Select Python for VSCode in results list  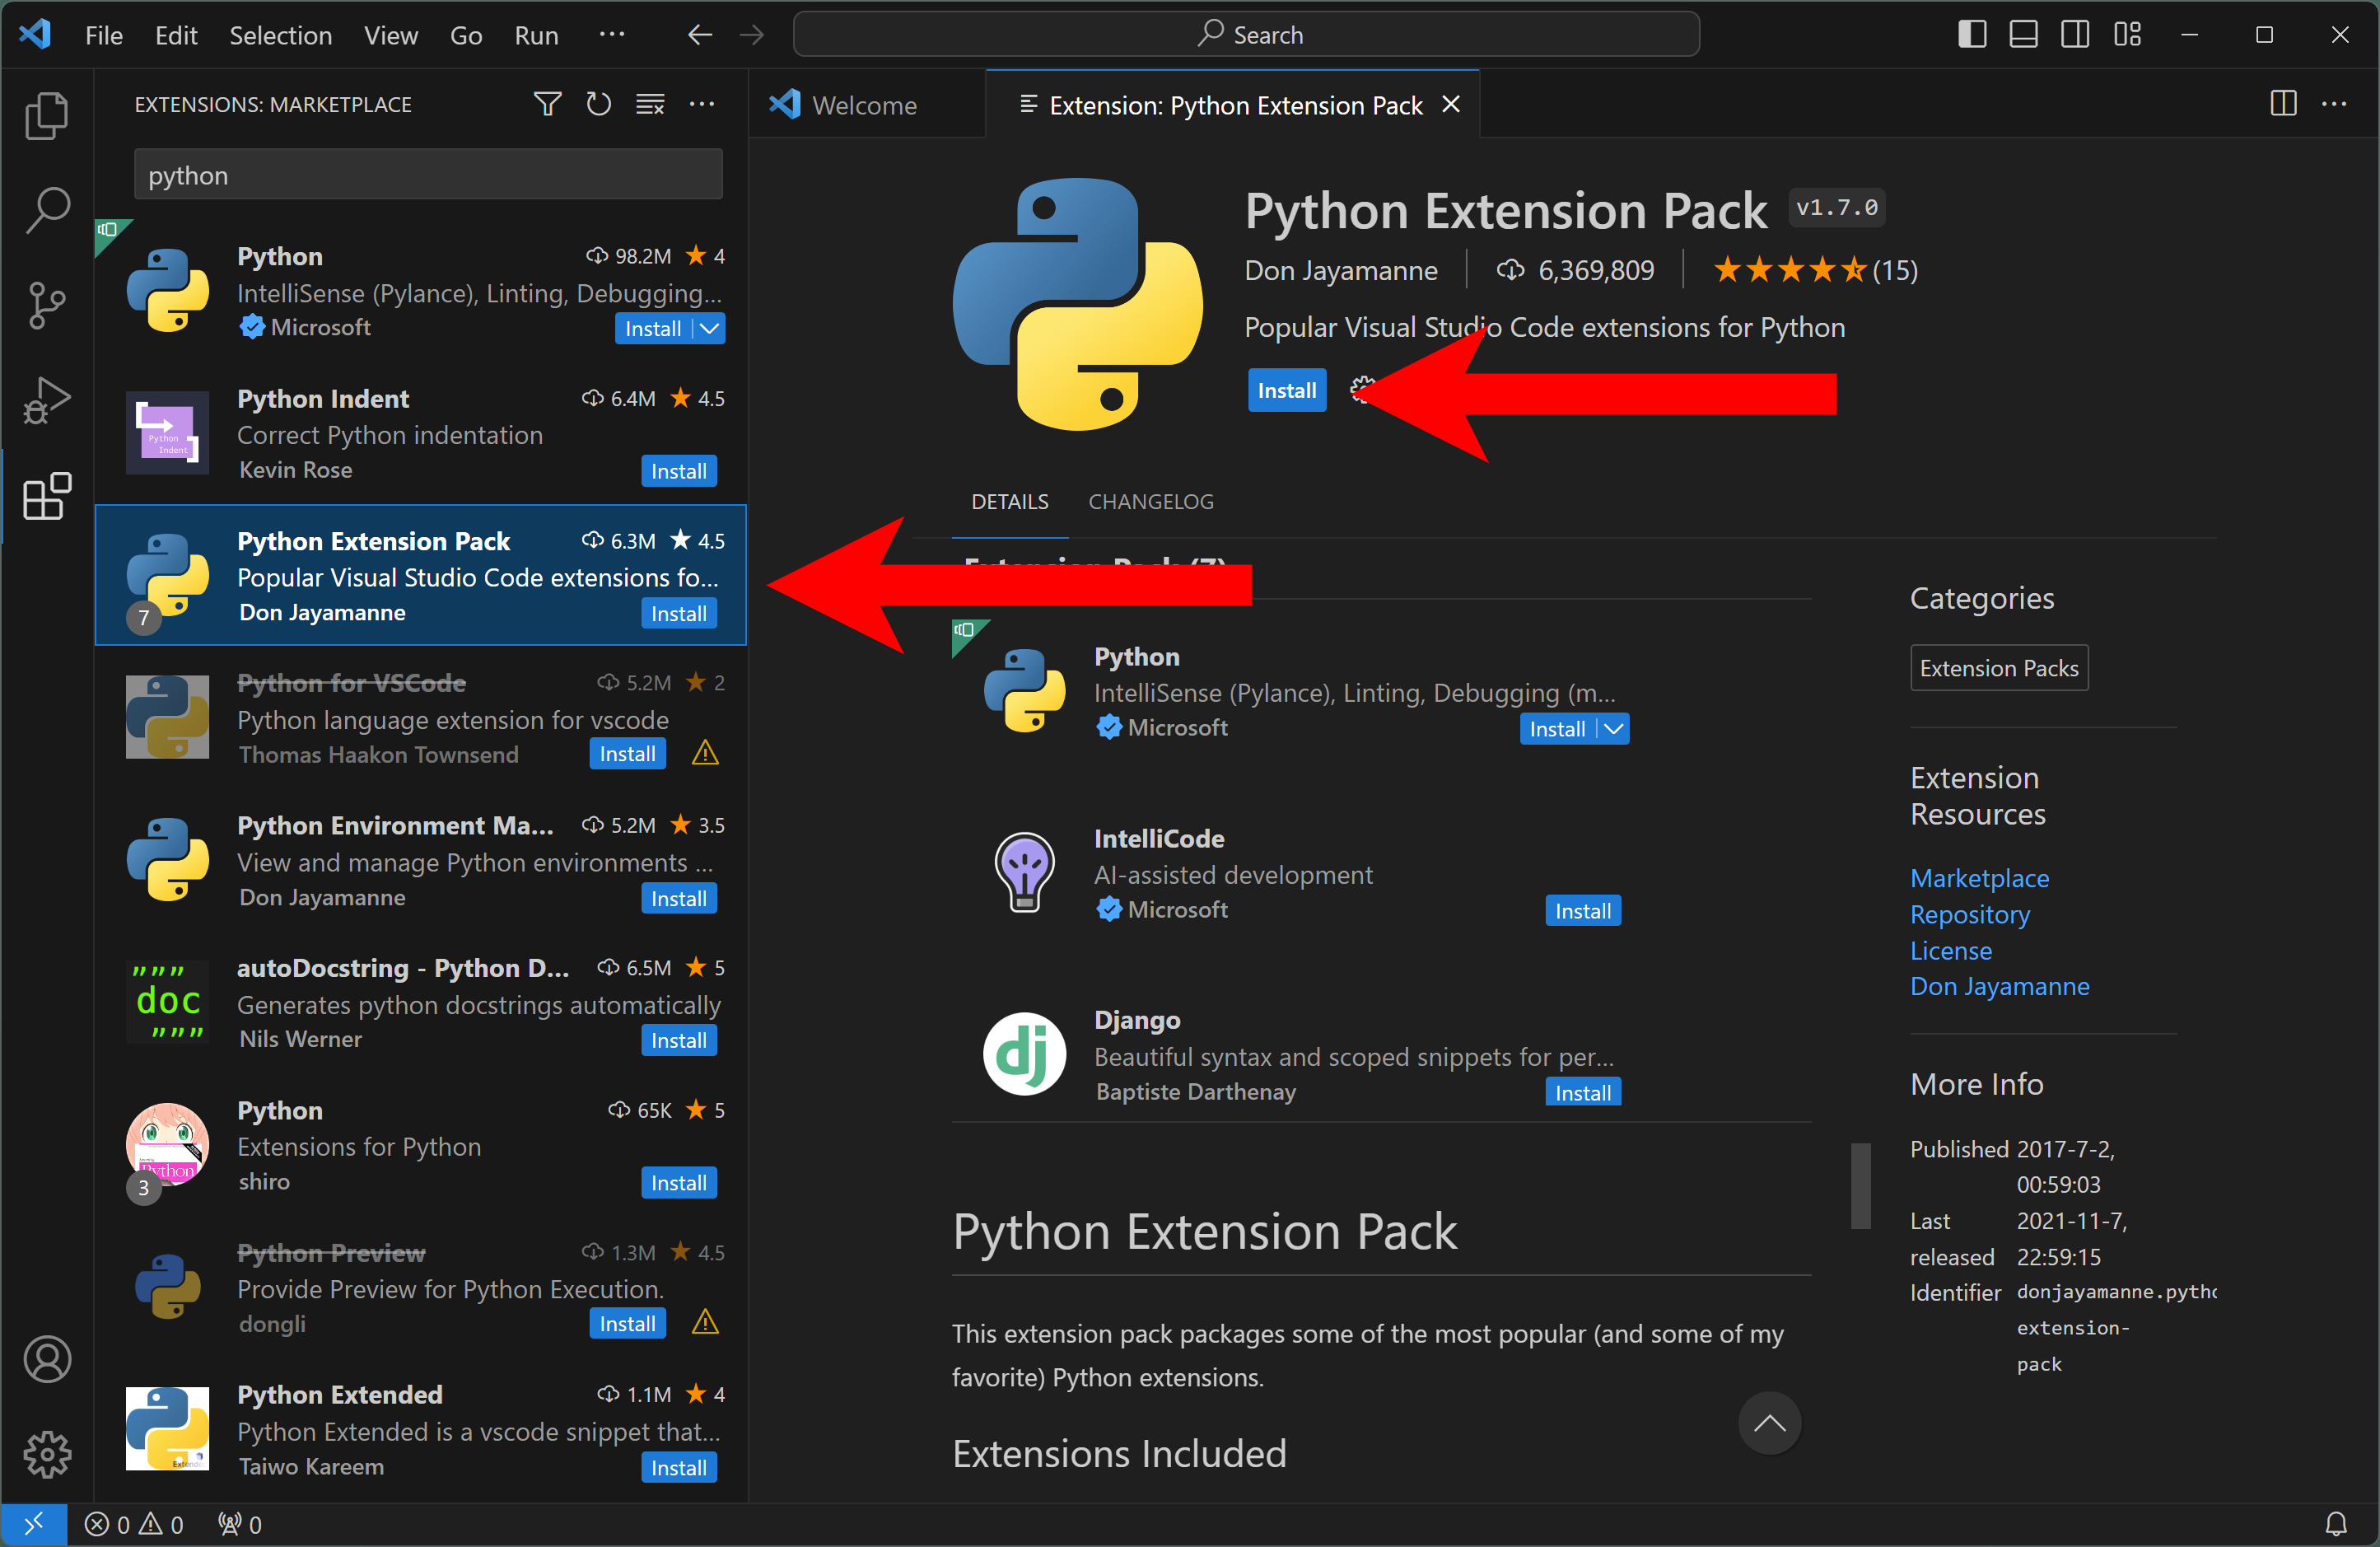click(x=421, y=718)
